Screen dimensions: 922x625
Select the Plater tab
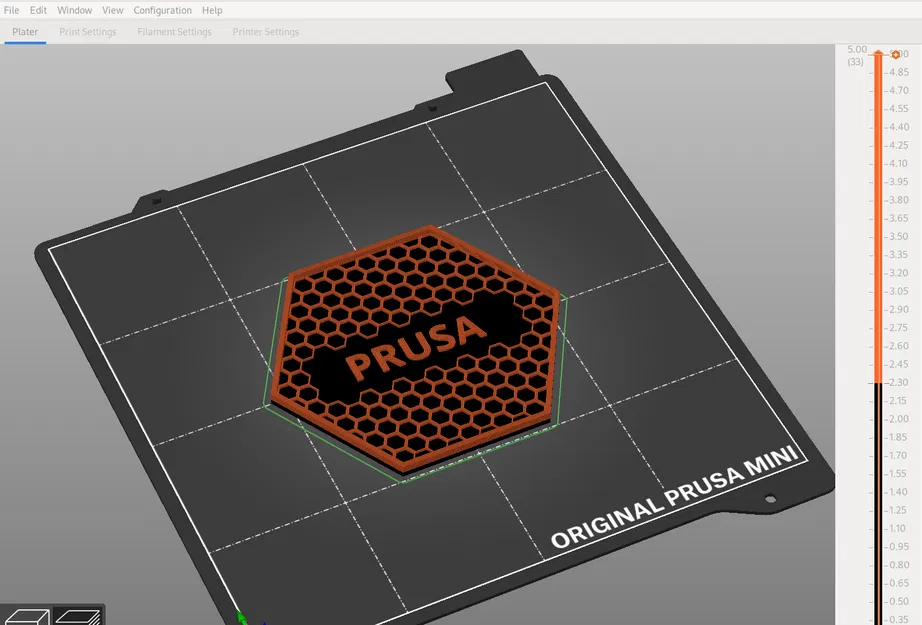click(25, 32)
